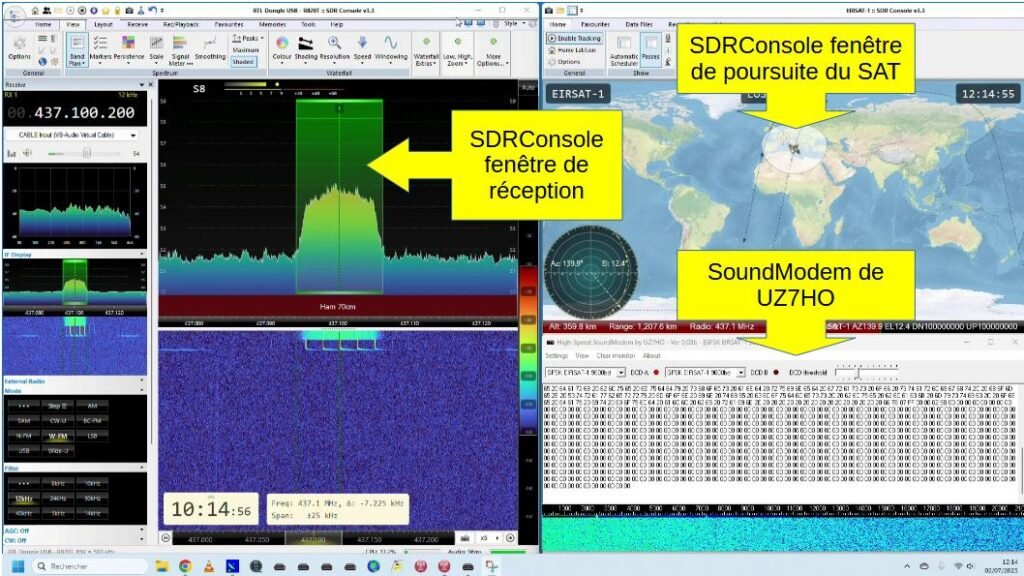The width and height of the screenshot is (1024, 576).
Task: Select Maximum in the Peaks group
Action: pos(246,50)
